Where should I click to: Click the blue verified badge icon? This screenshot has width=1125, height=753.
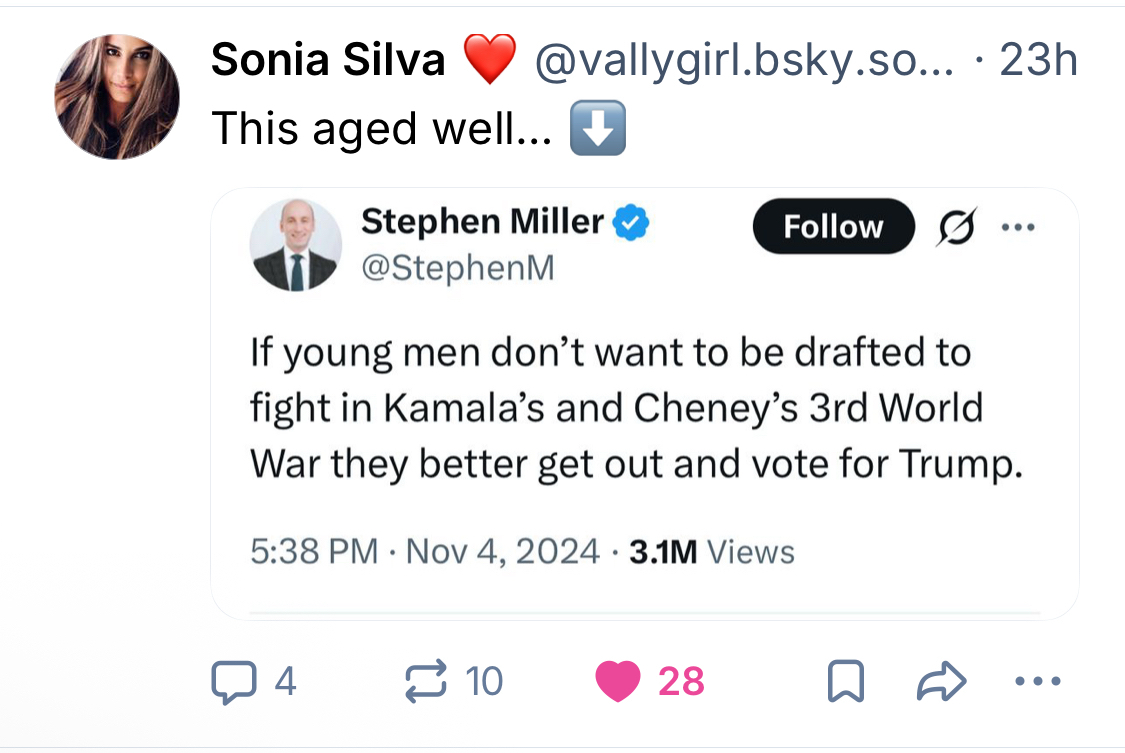(x=631, y=222)
